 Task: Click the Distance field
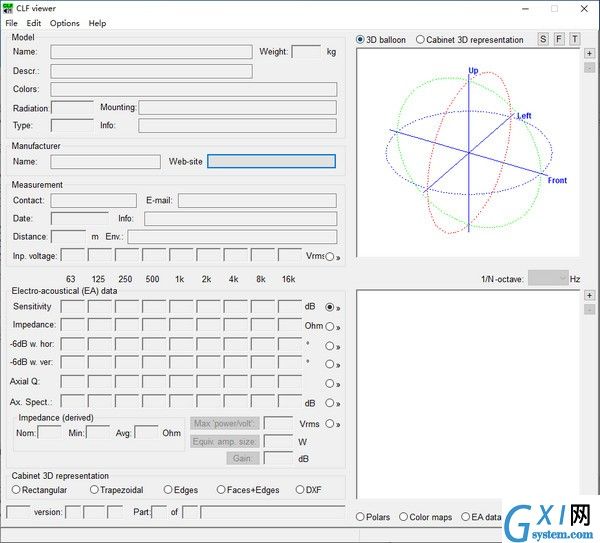pos(68,237)
